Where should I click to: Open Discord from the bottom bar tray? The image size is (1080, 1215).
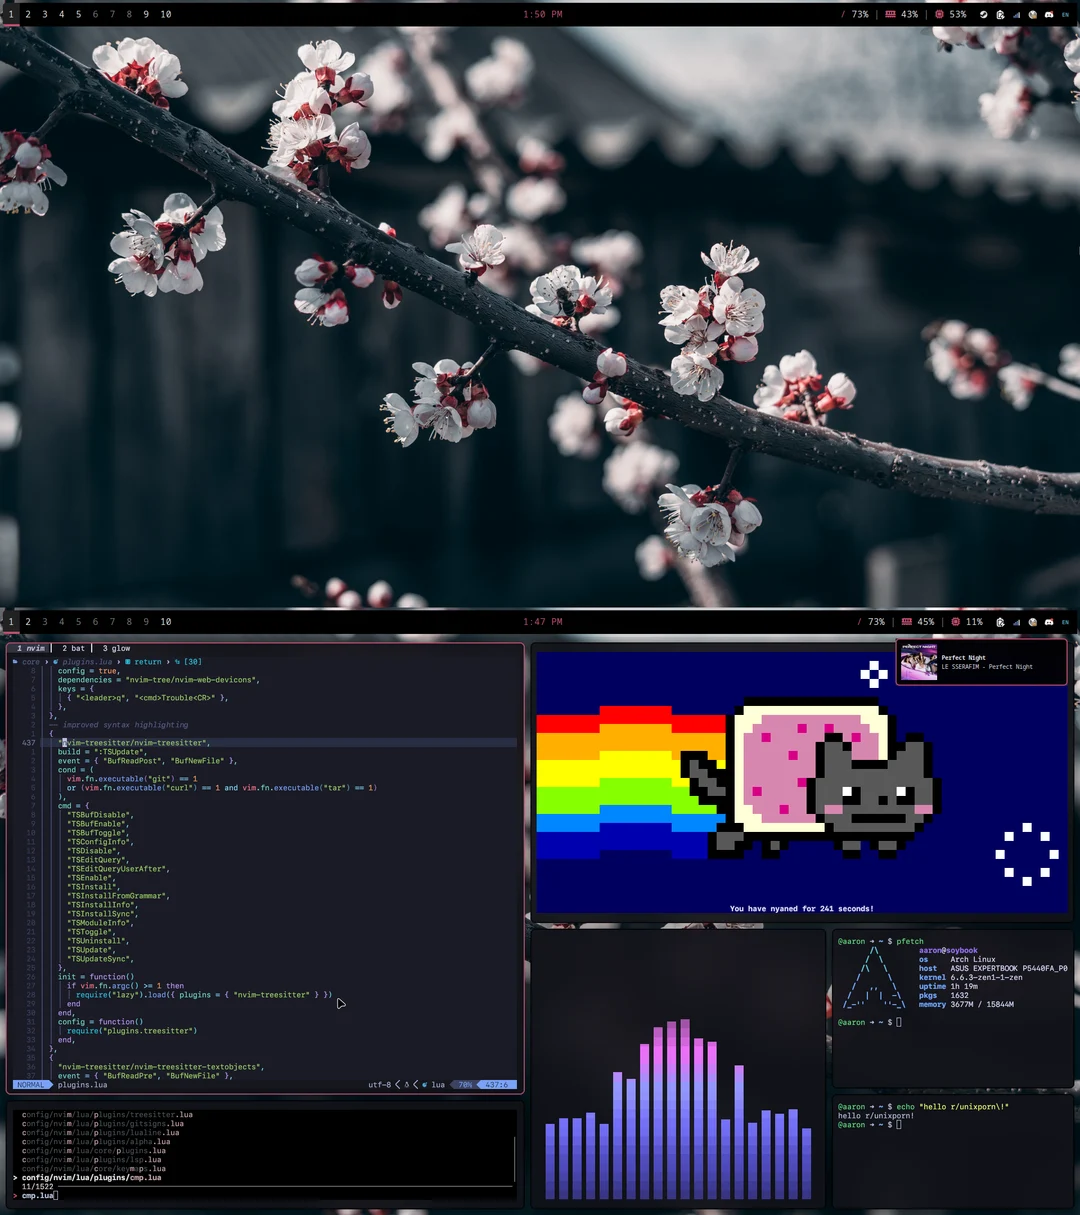click(x=1049, y=622)
